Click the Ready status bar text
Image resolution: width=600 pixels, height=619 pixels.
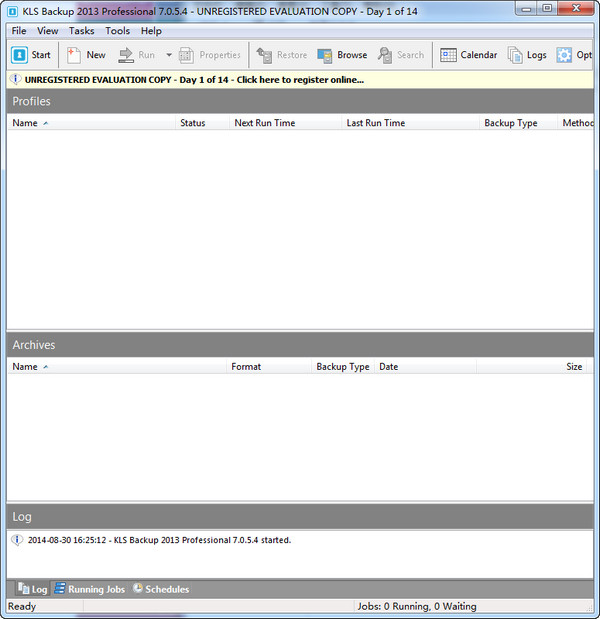(x=22, y=606)
